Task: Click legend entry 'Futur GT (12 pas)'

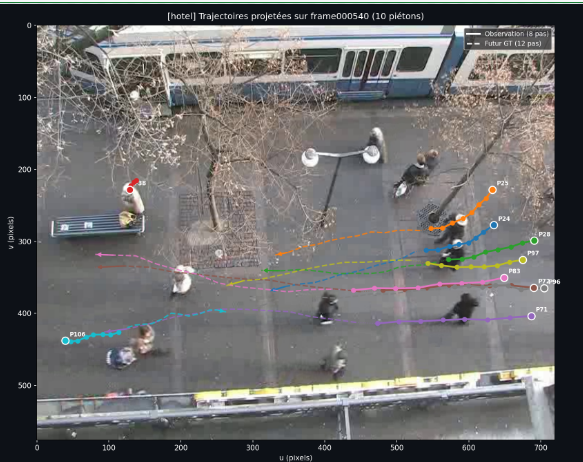Action: click(x=513, y=43)
